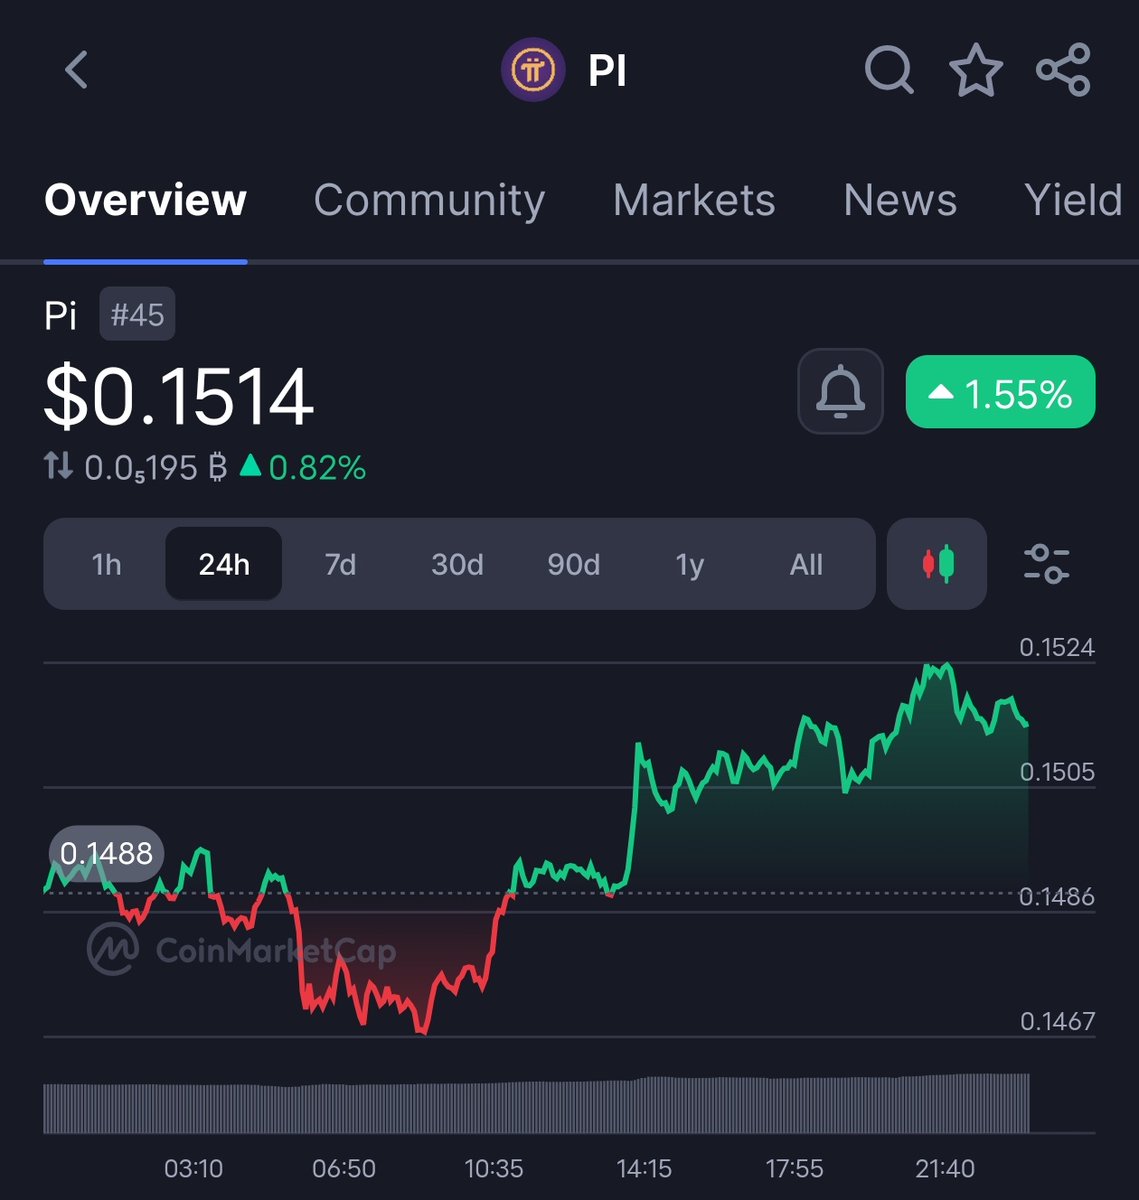Viewport: 1139px width, 1200px height.
Task: Add PI to watchlist star icon
Action: (975, 71)
